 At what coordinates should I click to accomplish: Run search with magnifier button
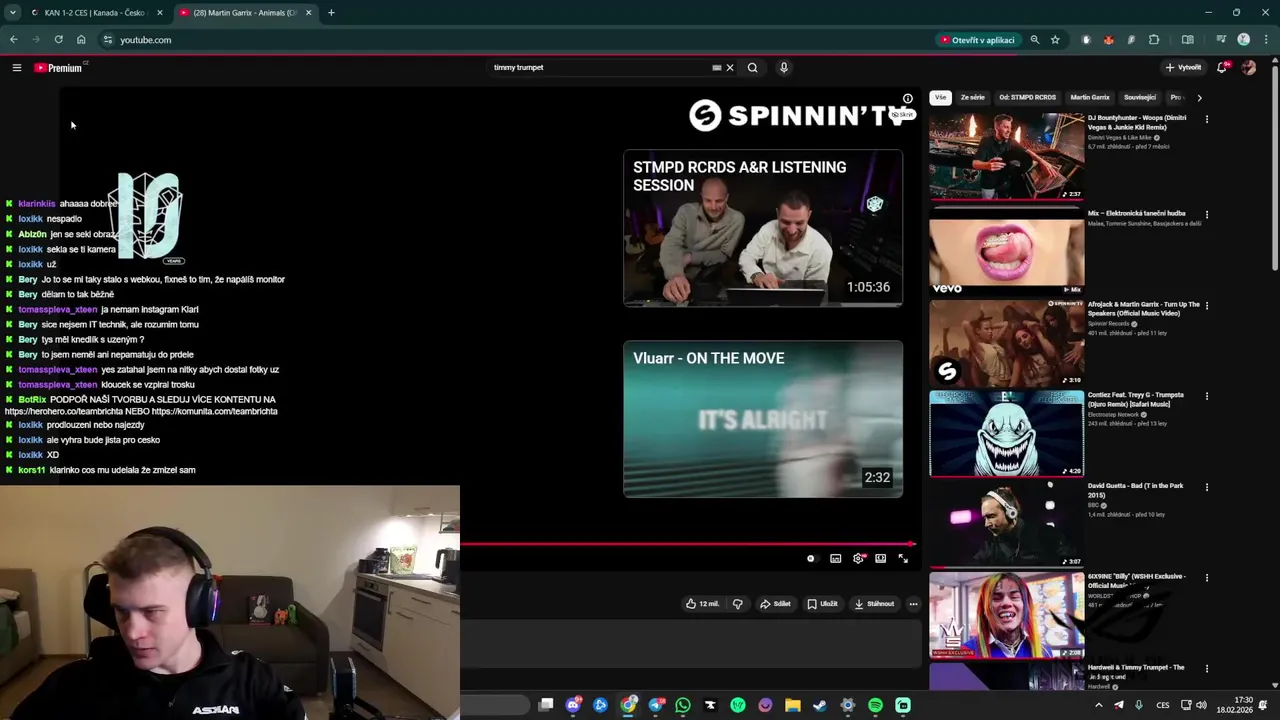[753, 68]
